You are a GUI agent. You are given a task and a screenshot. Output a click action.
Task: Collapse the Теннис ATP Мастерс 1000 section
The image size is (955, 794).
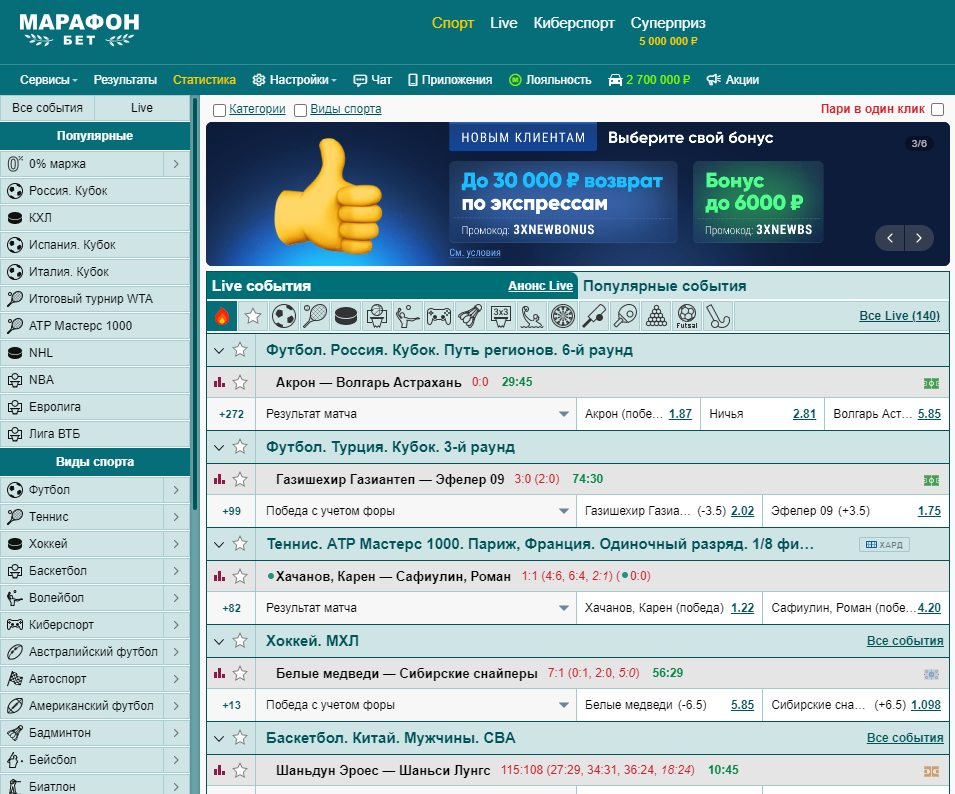(219, 544)
